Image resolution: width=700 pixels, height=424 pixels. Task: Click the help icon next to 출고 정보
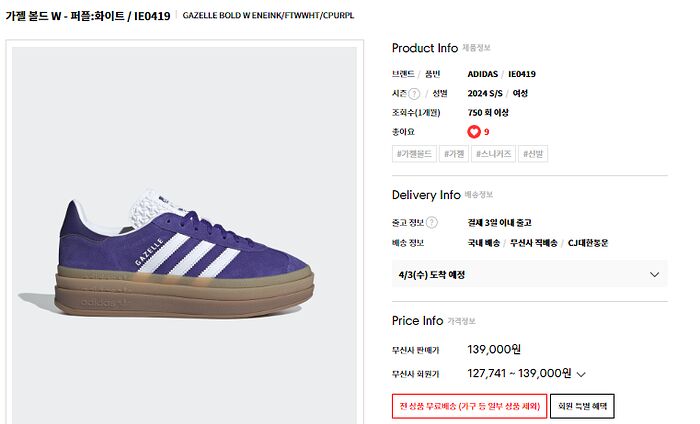433,222
